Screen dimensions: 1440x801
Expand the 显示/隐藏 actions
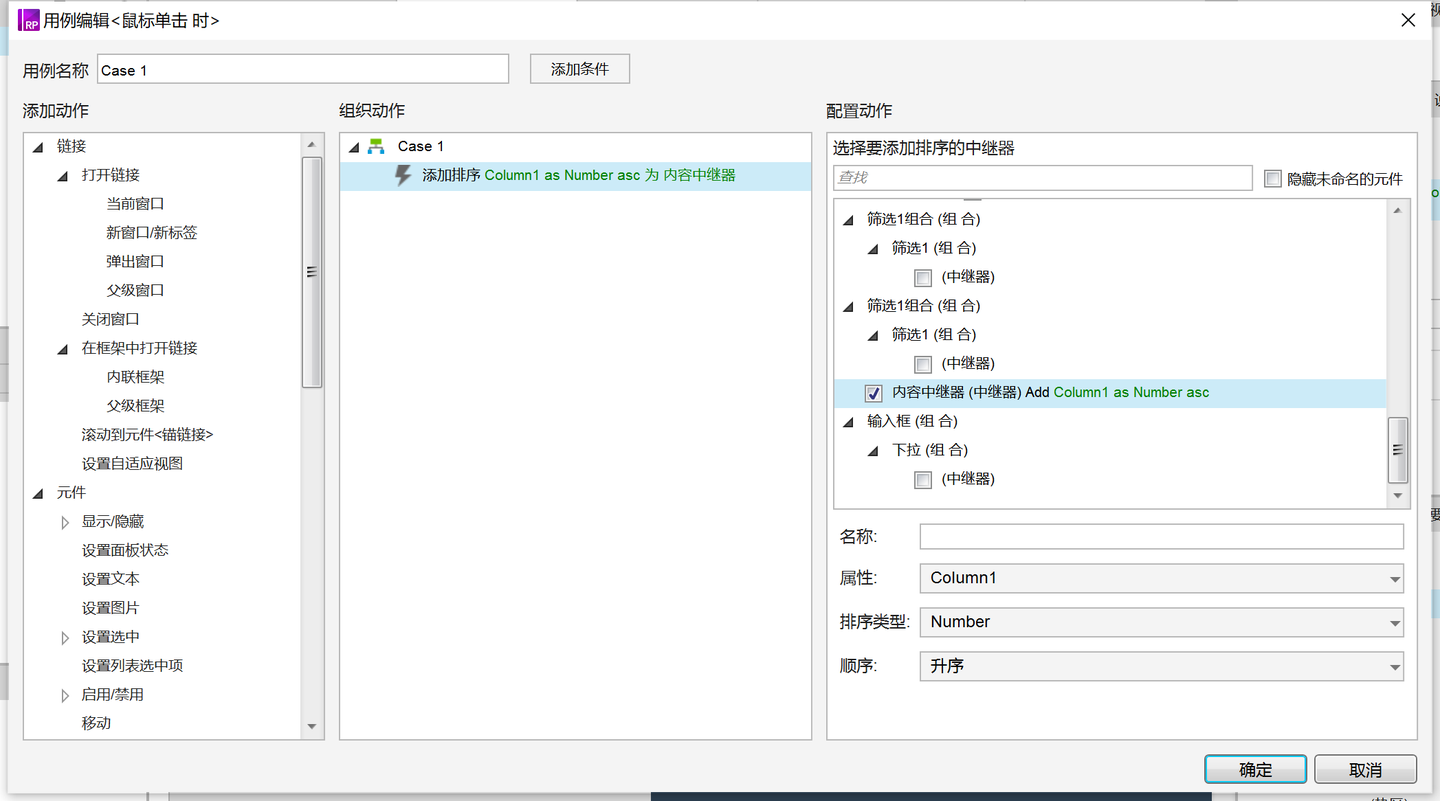(65, 522)
